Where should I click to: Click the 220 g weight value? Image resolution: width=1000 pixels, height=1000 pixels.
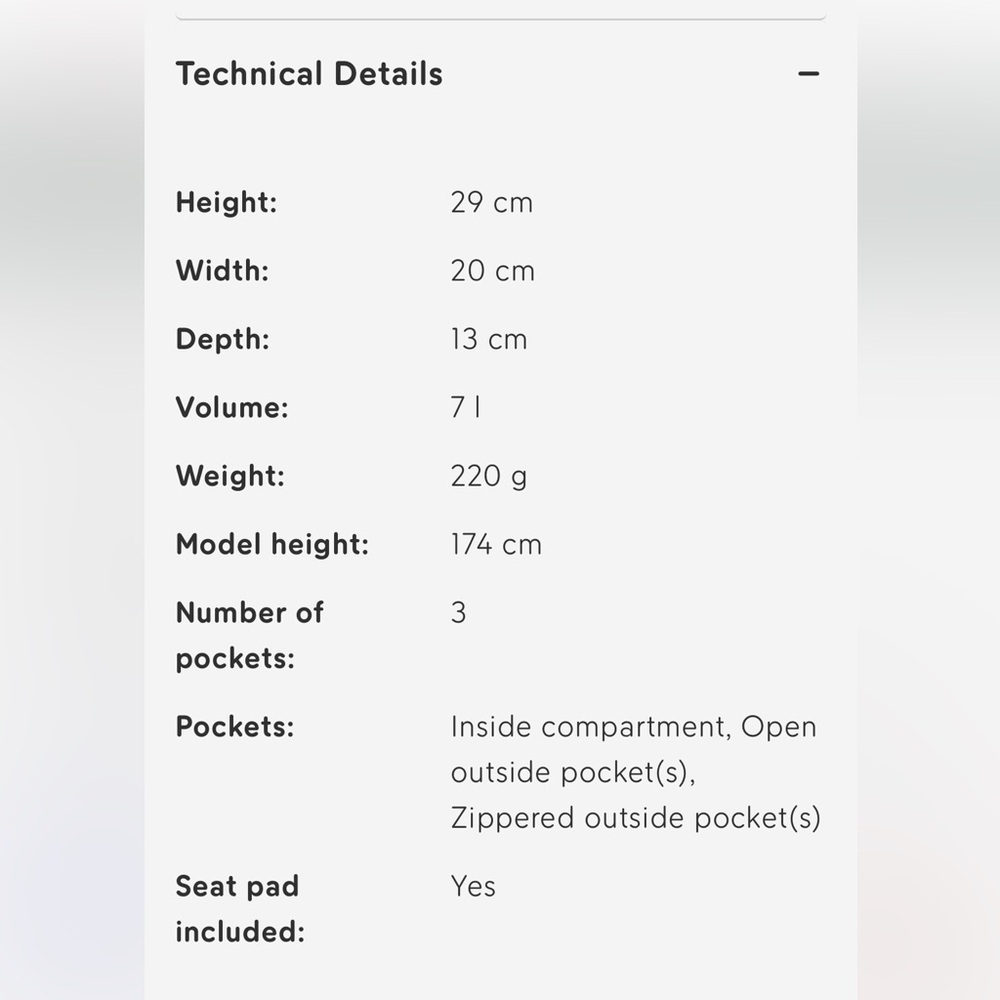[489, 476]
